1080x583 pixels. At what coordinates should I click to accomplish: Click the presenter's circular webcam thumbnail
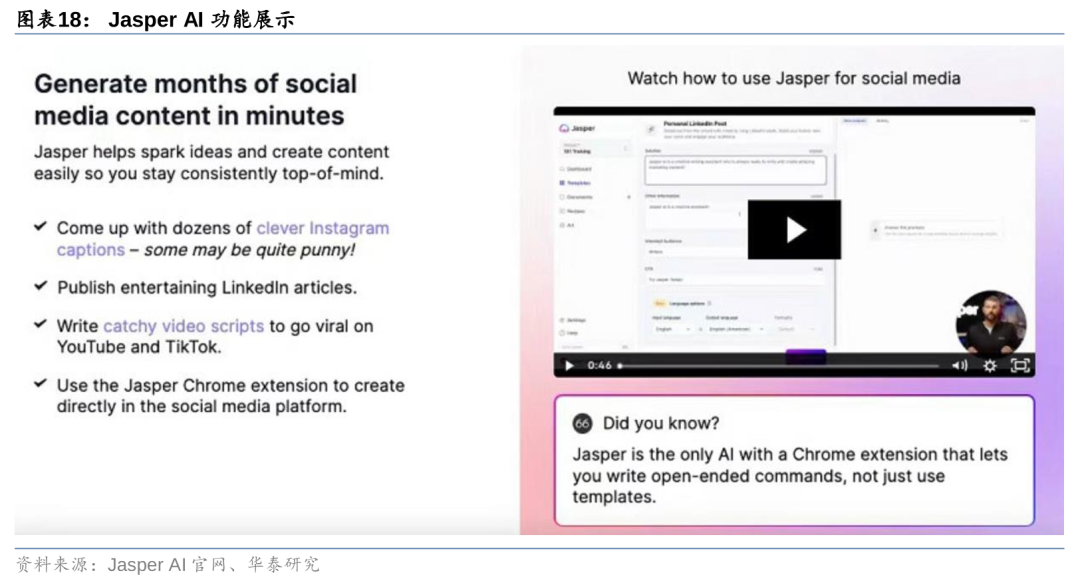991,323
